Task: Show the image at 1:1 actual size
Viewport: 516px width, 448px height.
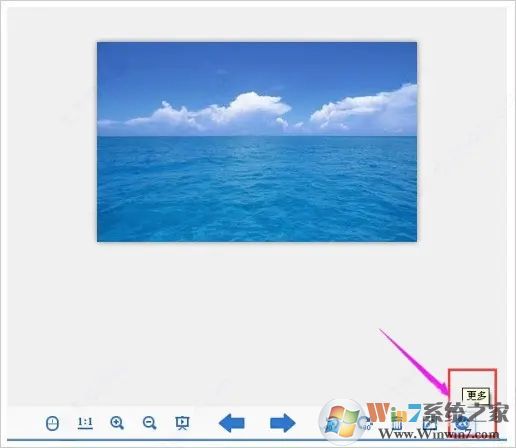Action: click(85, 423)
